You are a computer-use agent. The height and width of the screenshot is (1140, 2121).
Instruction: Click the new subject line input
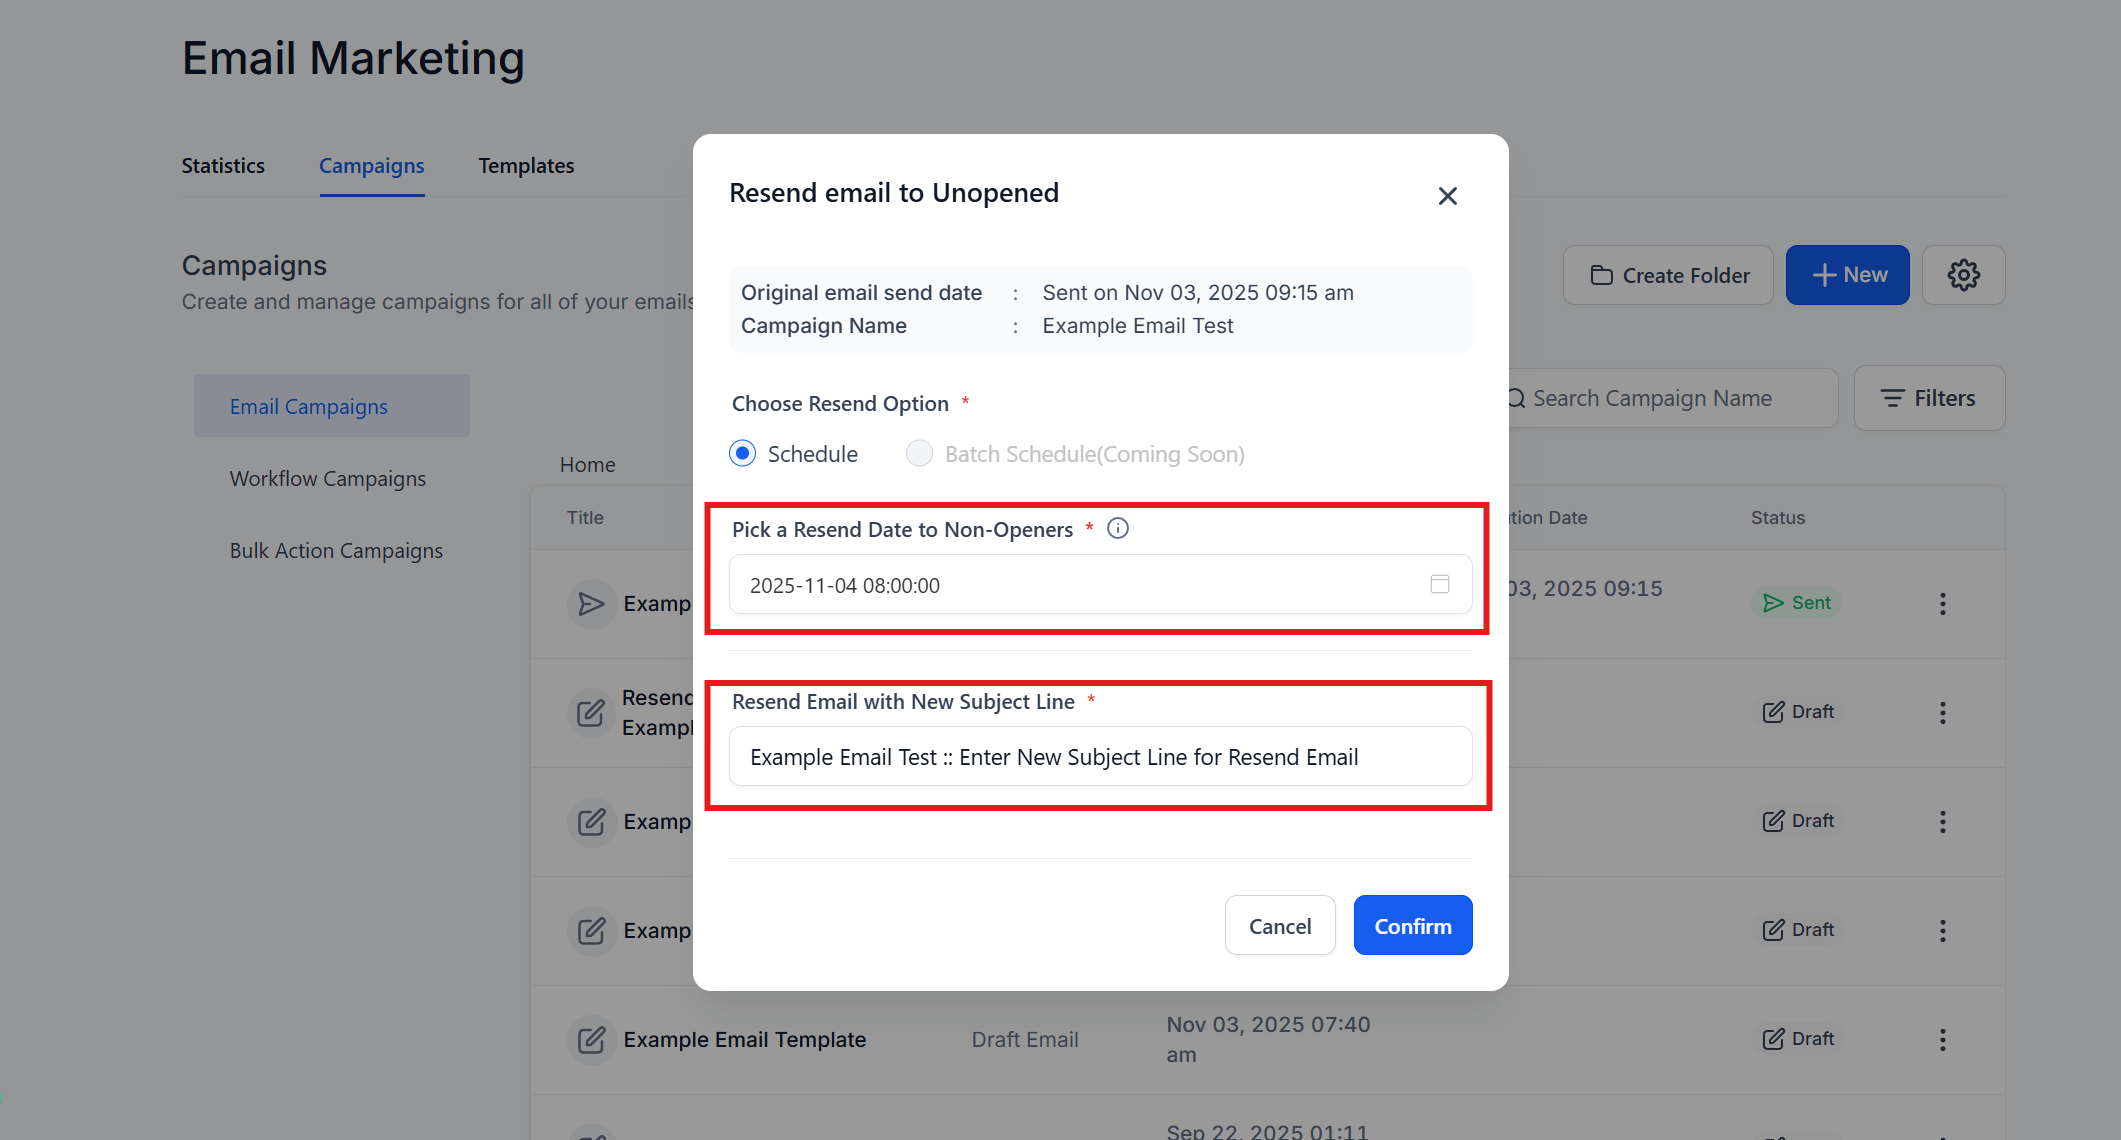pos(1100,757)
